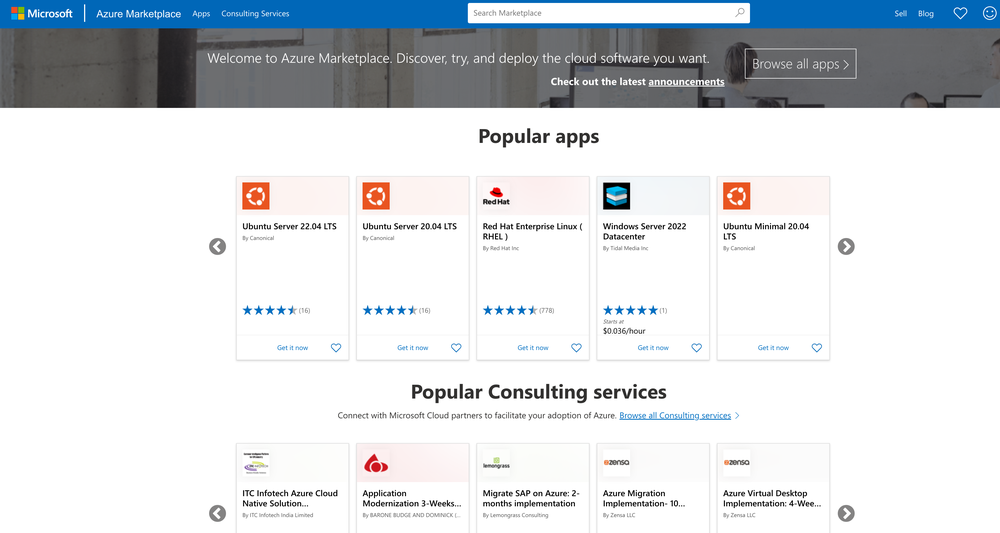Open the Blog link
This screenshot has height=533, width=1000.
925,13
